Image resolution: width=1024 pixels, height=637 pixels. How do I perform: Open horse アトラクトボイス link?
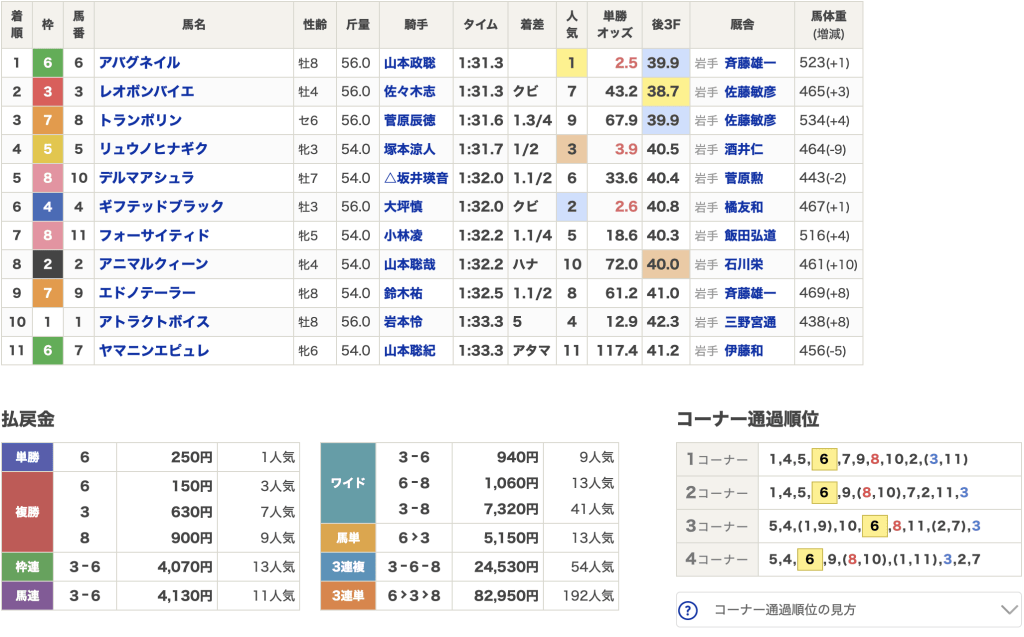(154, 321)
